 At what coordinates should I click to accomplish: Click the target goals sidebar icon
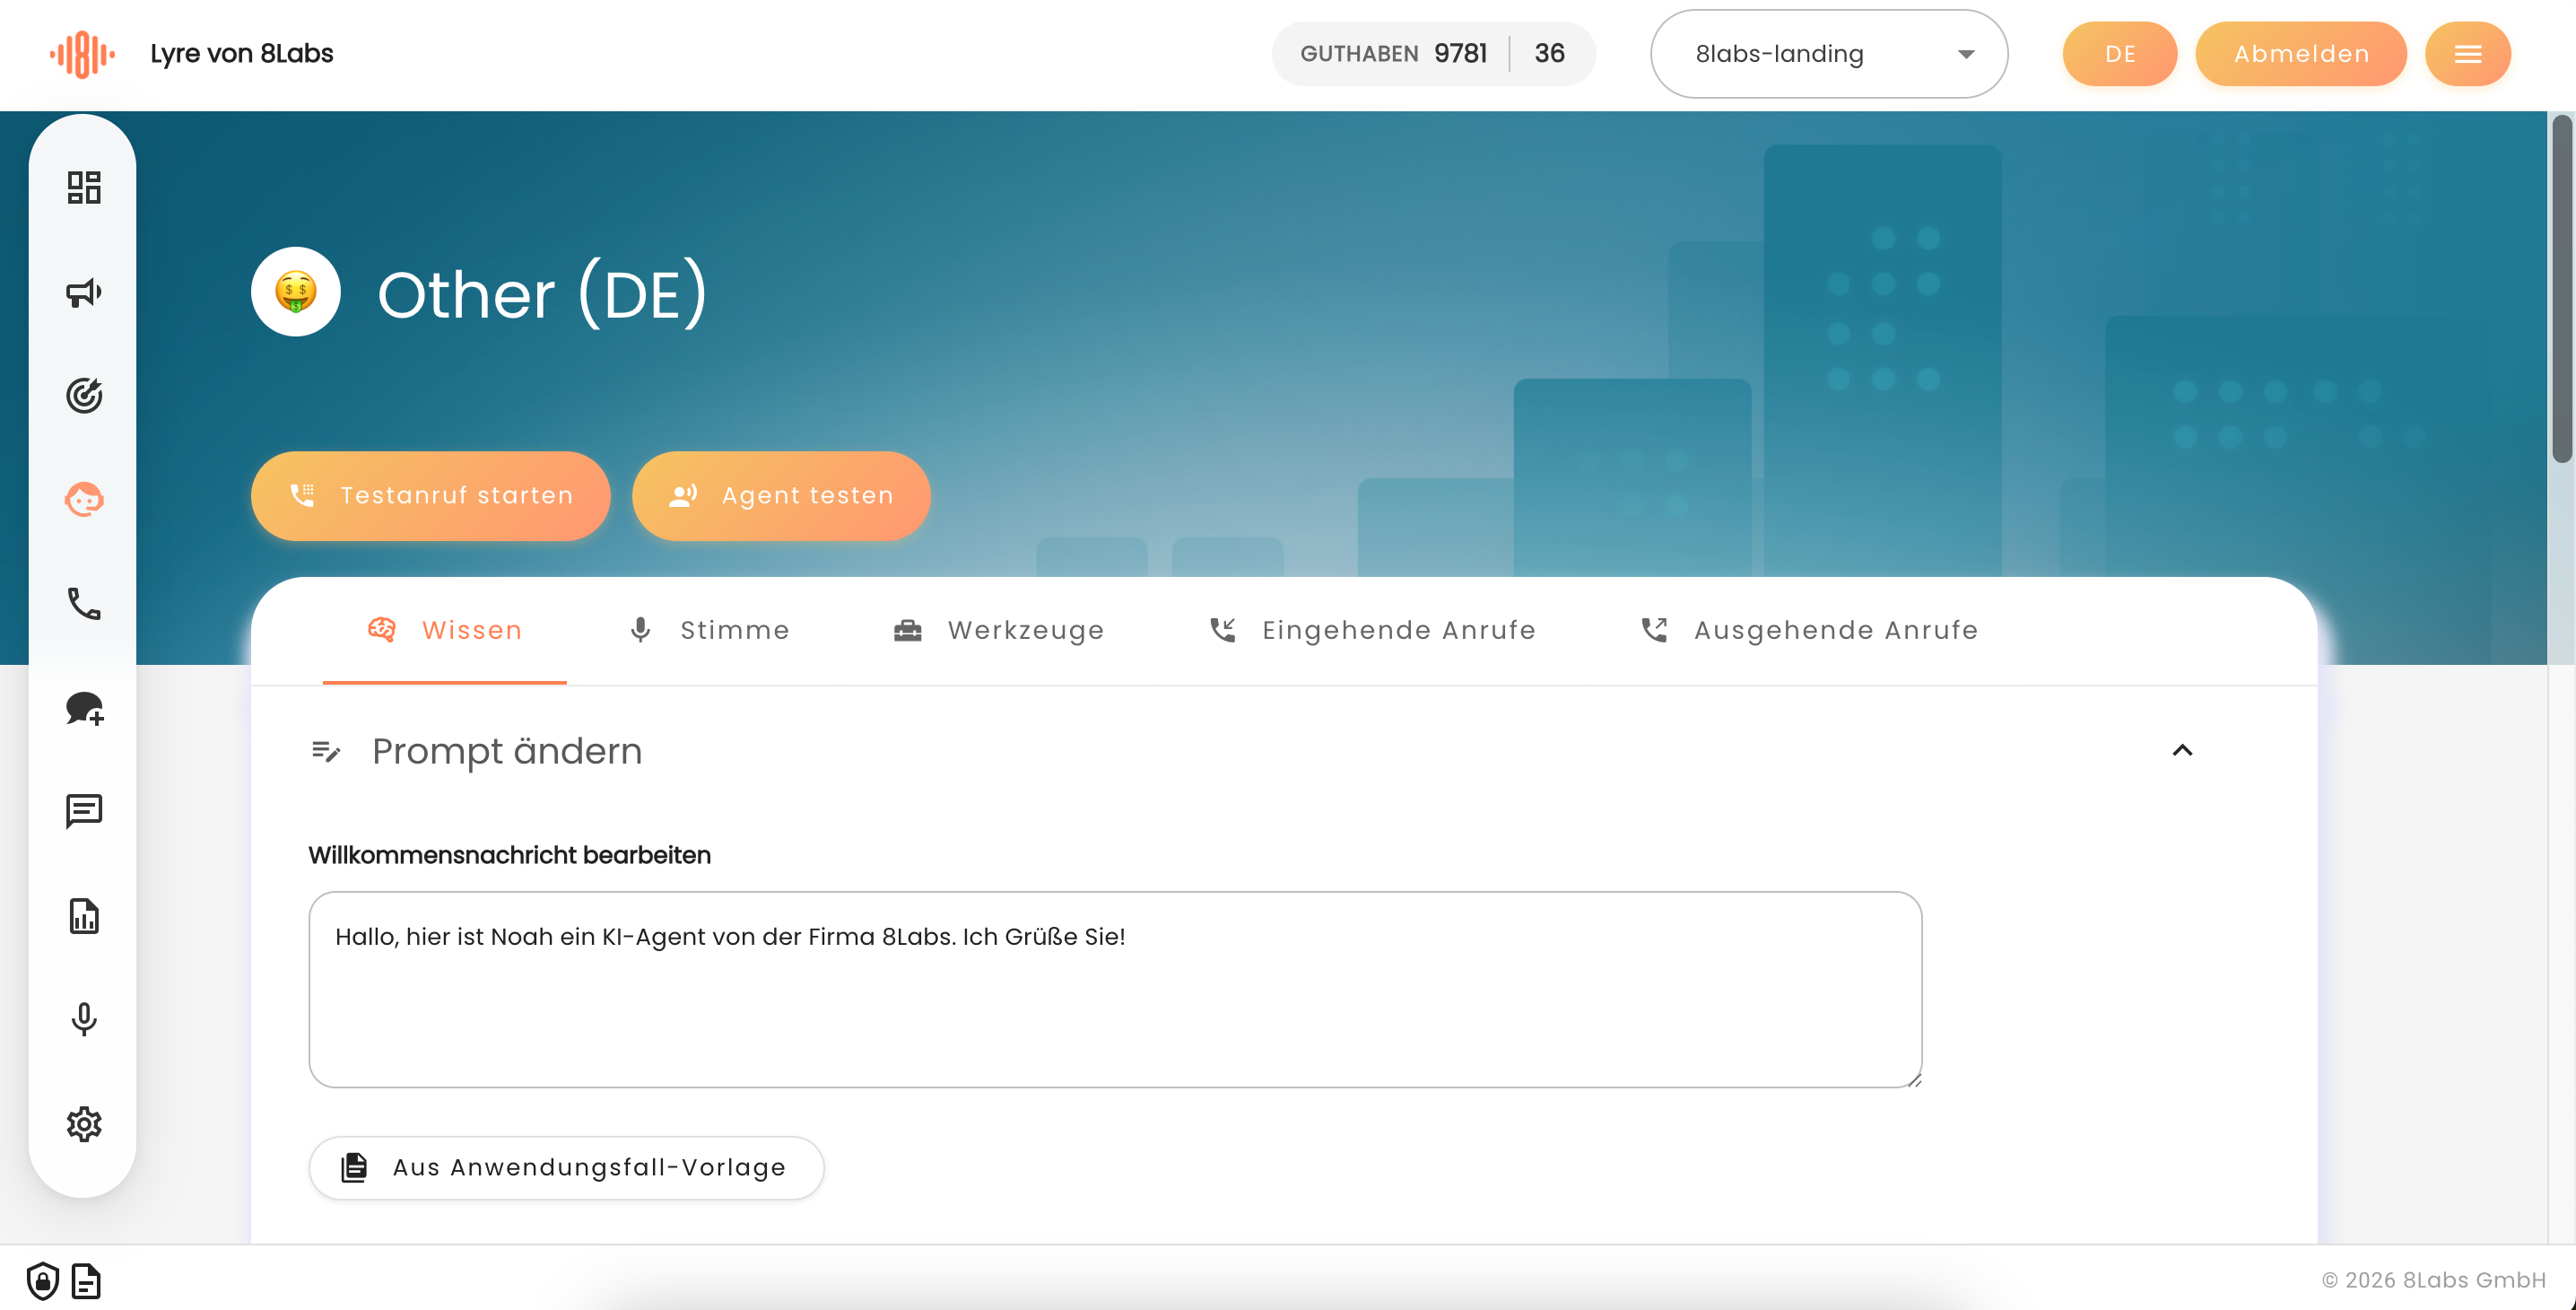click(x=84, y=396)
